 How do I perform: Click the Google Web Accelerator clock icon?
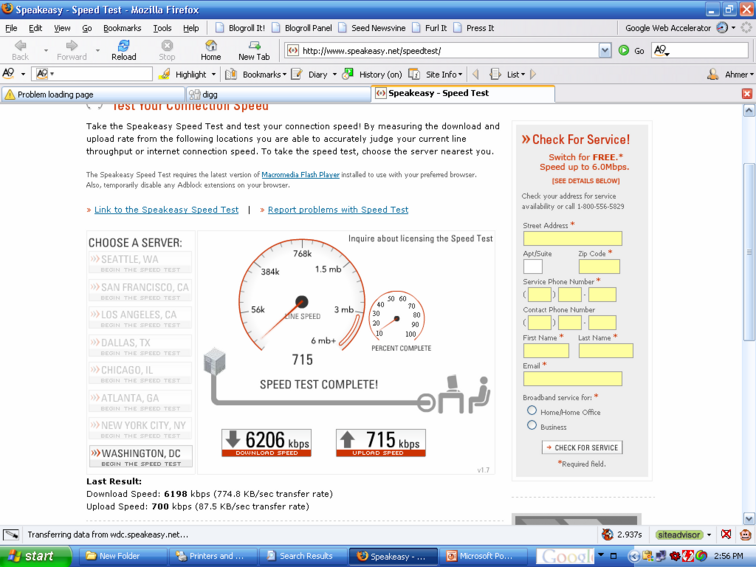pos(722,27)
